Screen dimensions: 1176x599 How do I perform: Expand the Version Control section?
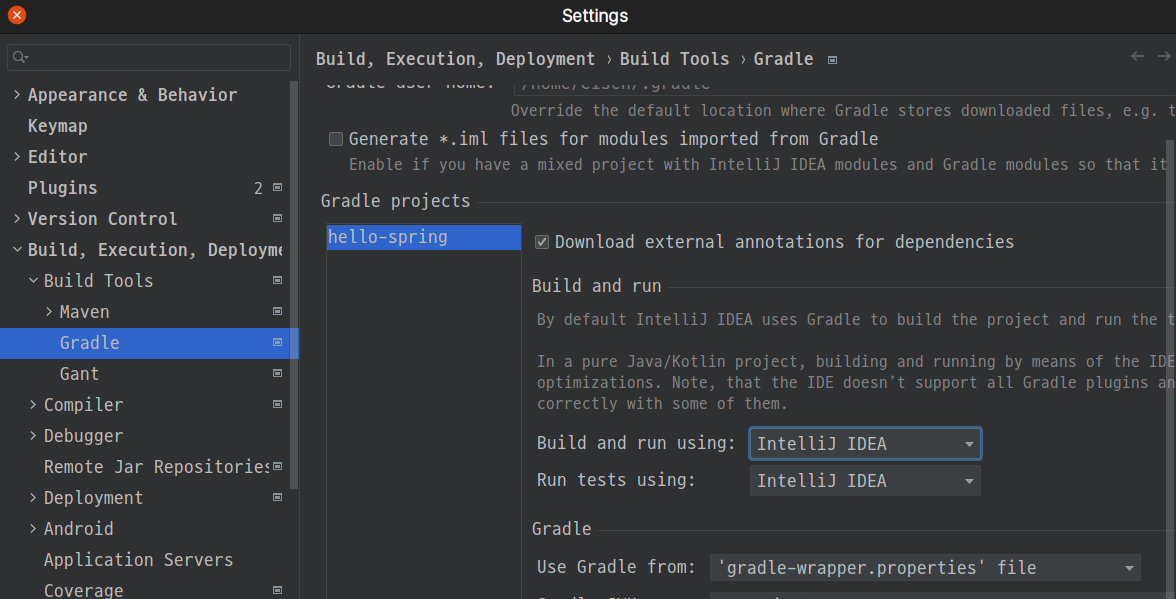[17, 218]
